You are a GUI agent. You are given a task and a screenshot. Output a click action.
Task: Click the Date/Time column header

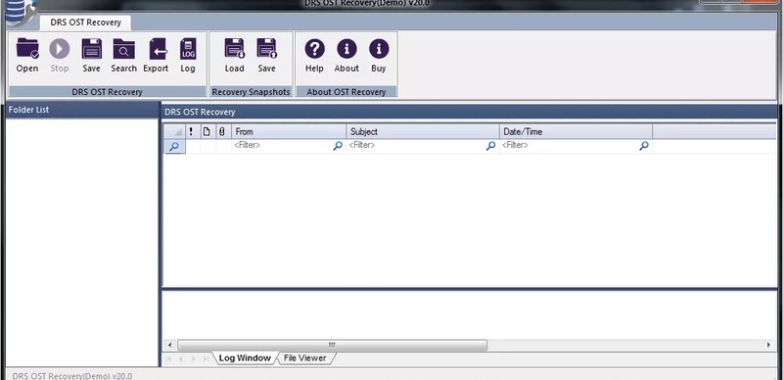(x=576, y=132)
